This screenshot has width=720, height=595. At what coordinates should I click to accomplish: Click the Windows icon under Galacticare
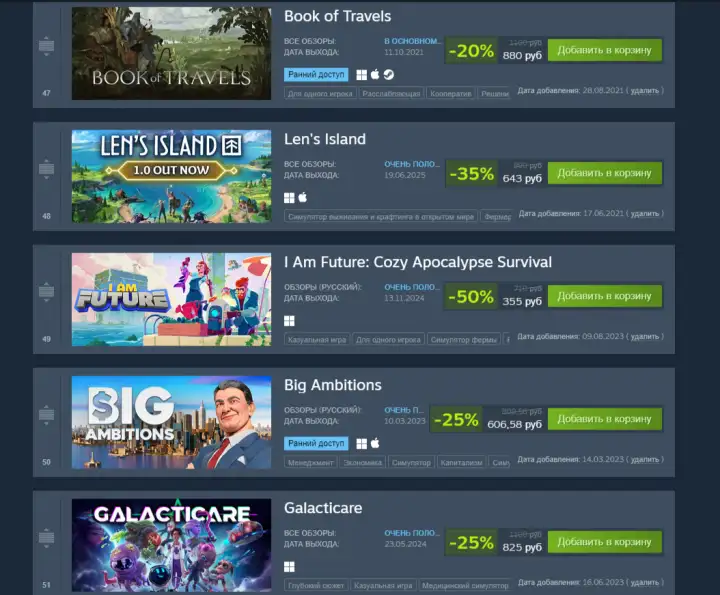point(289,567)
